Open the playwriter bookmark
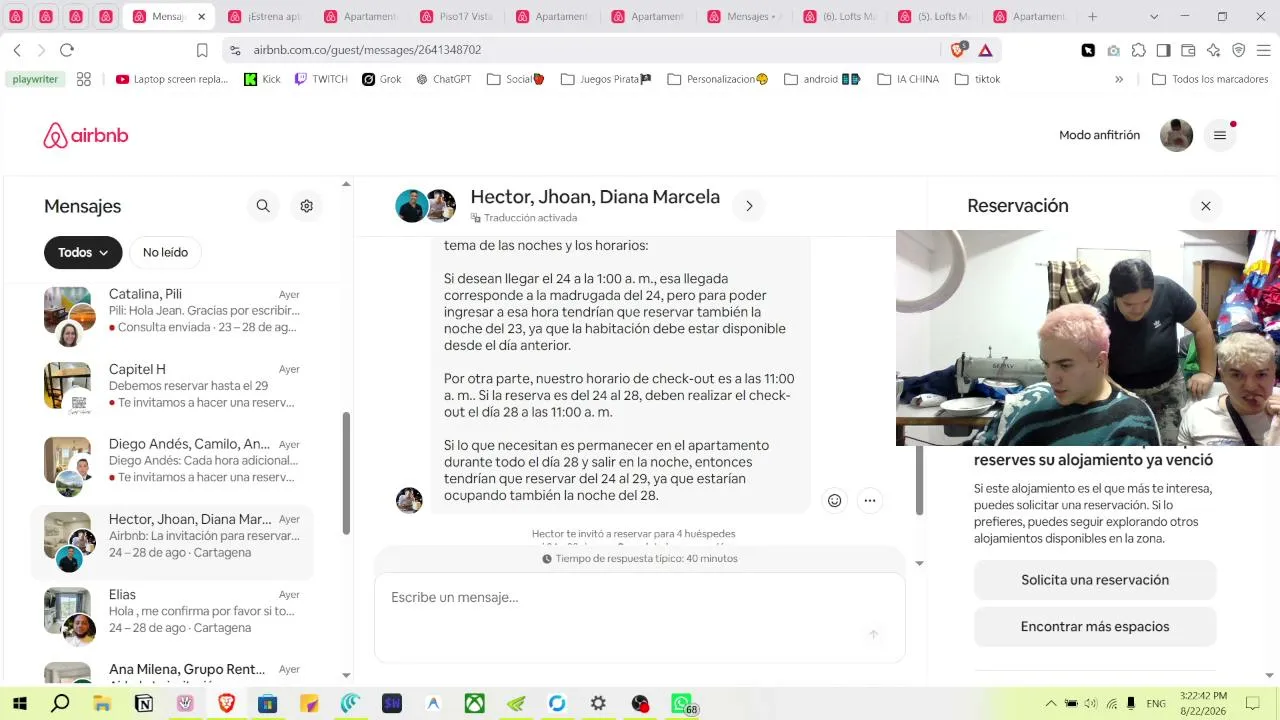Screen dimensions: 1280x720 point(35,79)
